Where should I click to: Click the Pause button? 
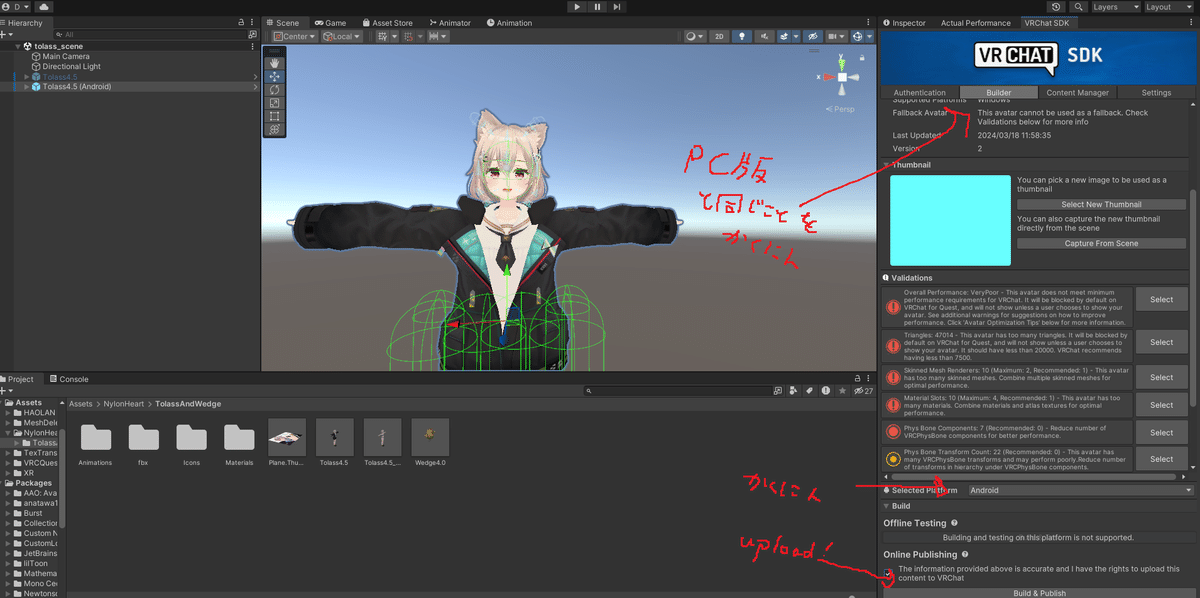tap(598, 7)
